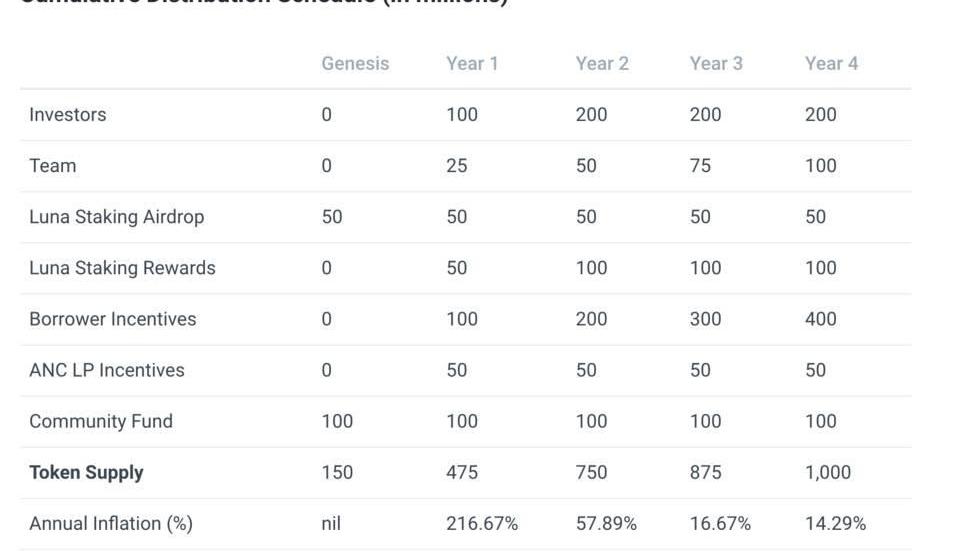Click the Year 2 column header
960x551 pixels.
(602, 64)
